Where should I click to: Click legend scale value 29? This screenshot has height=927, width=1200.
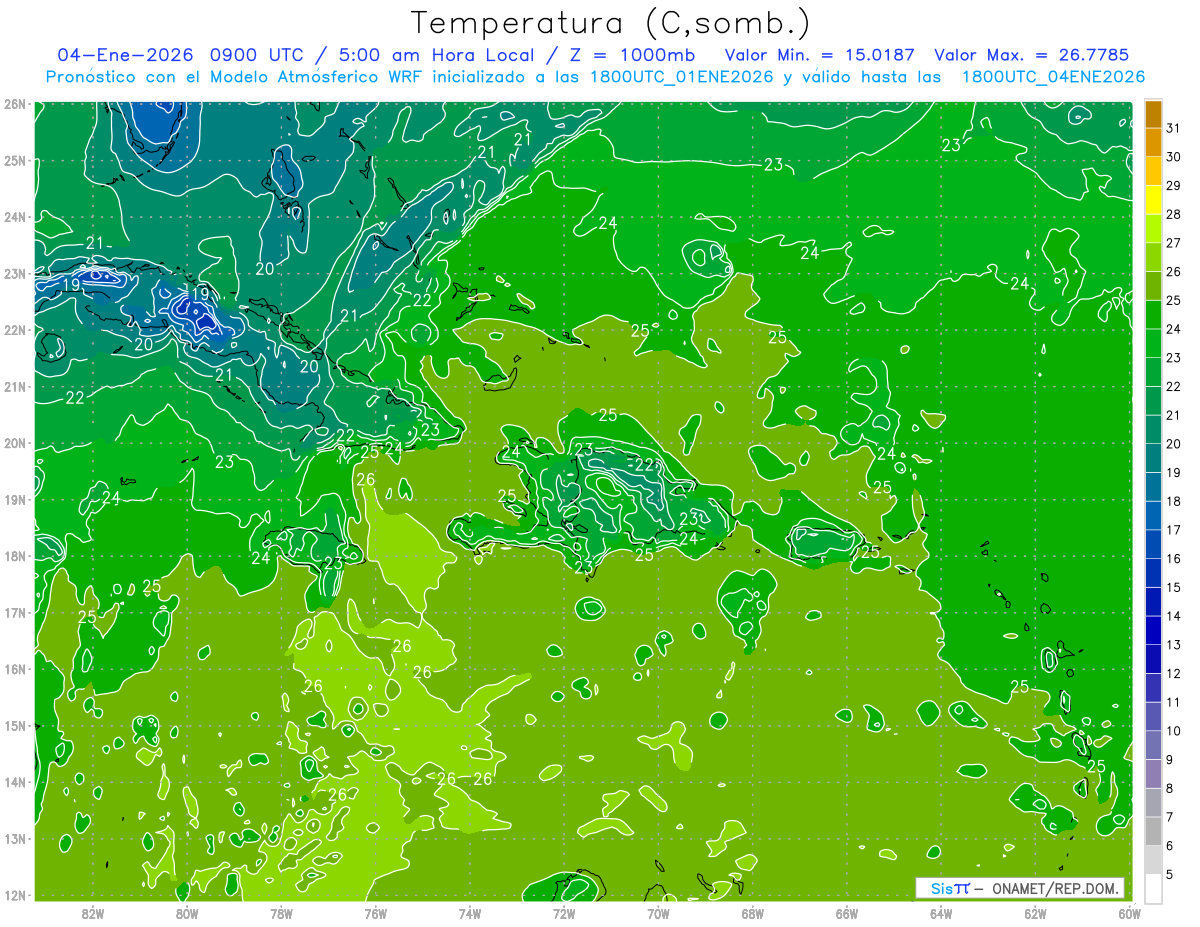point(1174,186)
